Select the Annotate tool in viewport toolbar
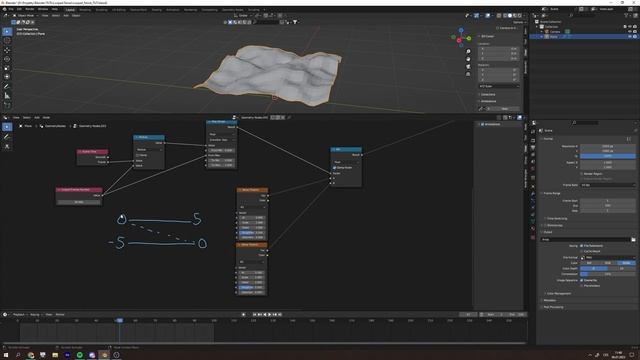Screen dimensions: 640x360 point(7,87)
